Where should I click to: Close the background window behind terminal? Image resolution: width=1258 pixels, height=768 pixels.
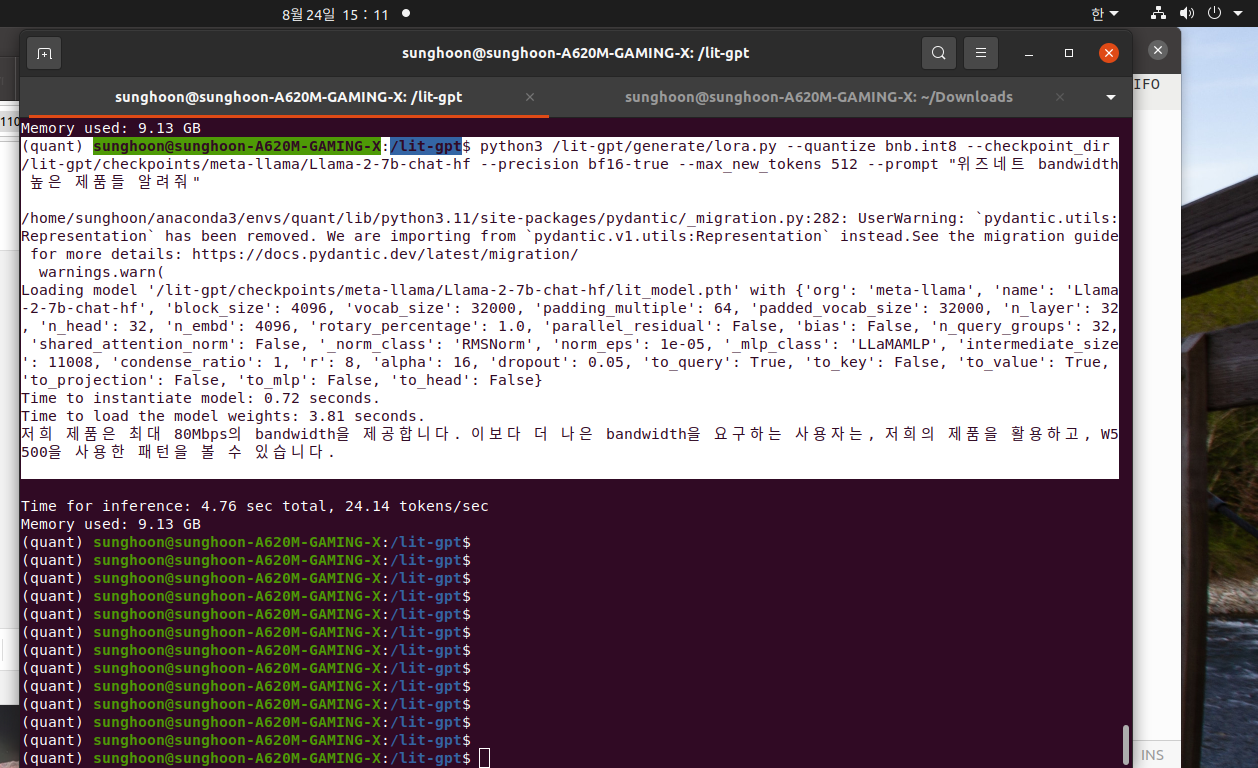1157,50
